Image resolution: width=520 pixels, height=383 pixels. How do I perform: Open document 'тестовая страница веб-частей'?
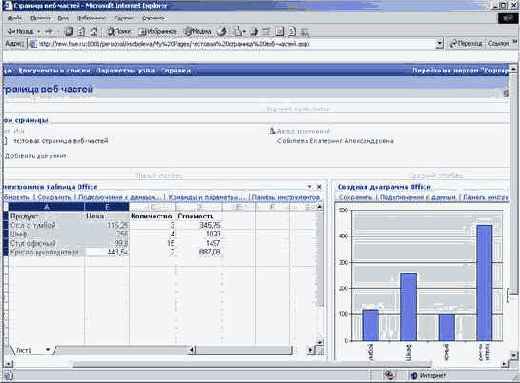(61, 141)
